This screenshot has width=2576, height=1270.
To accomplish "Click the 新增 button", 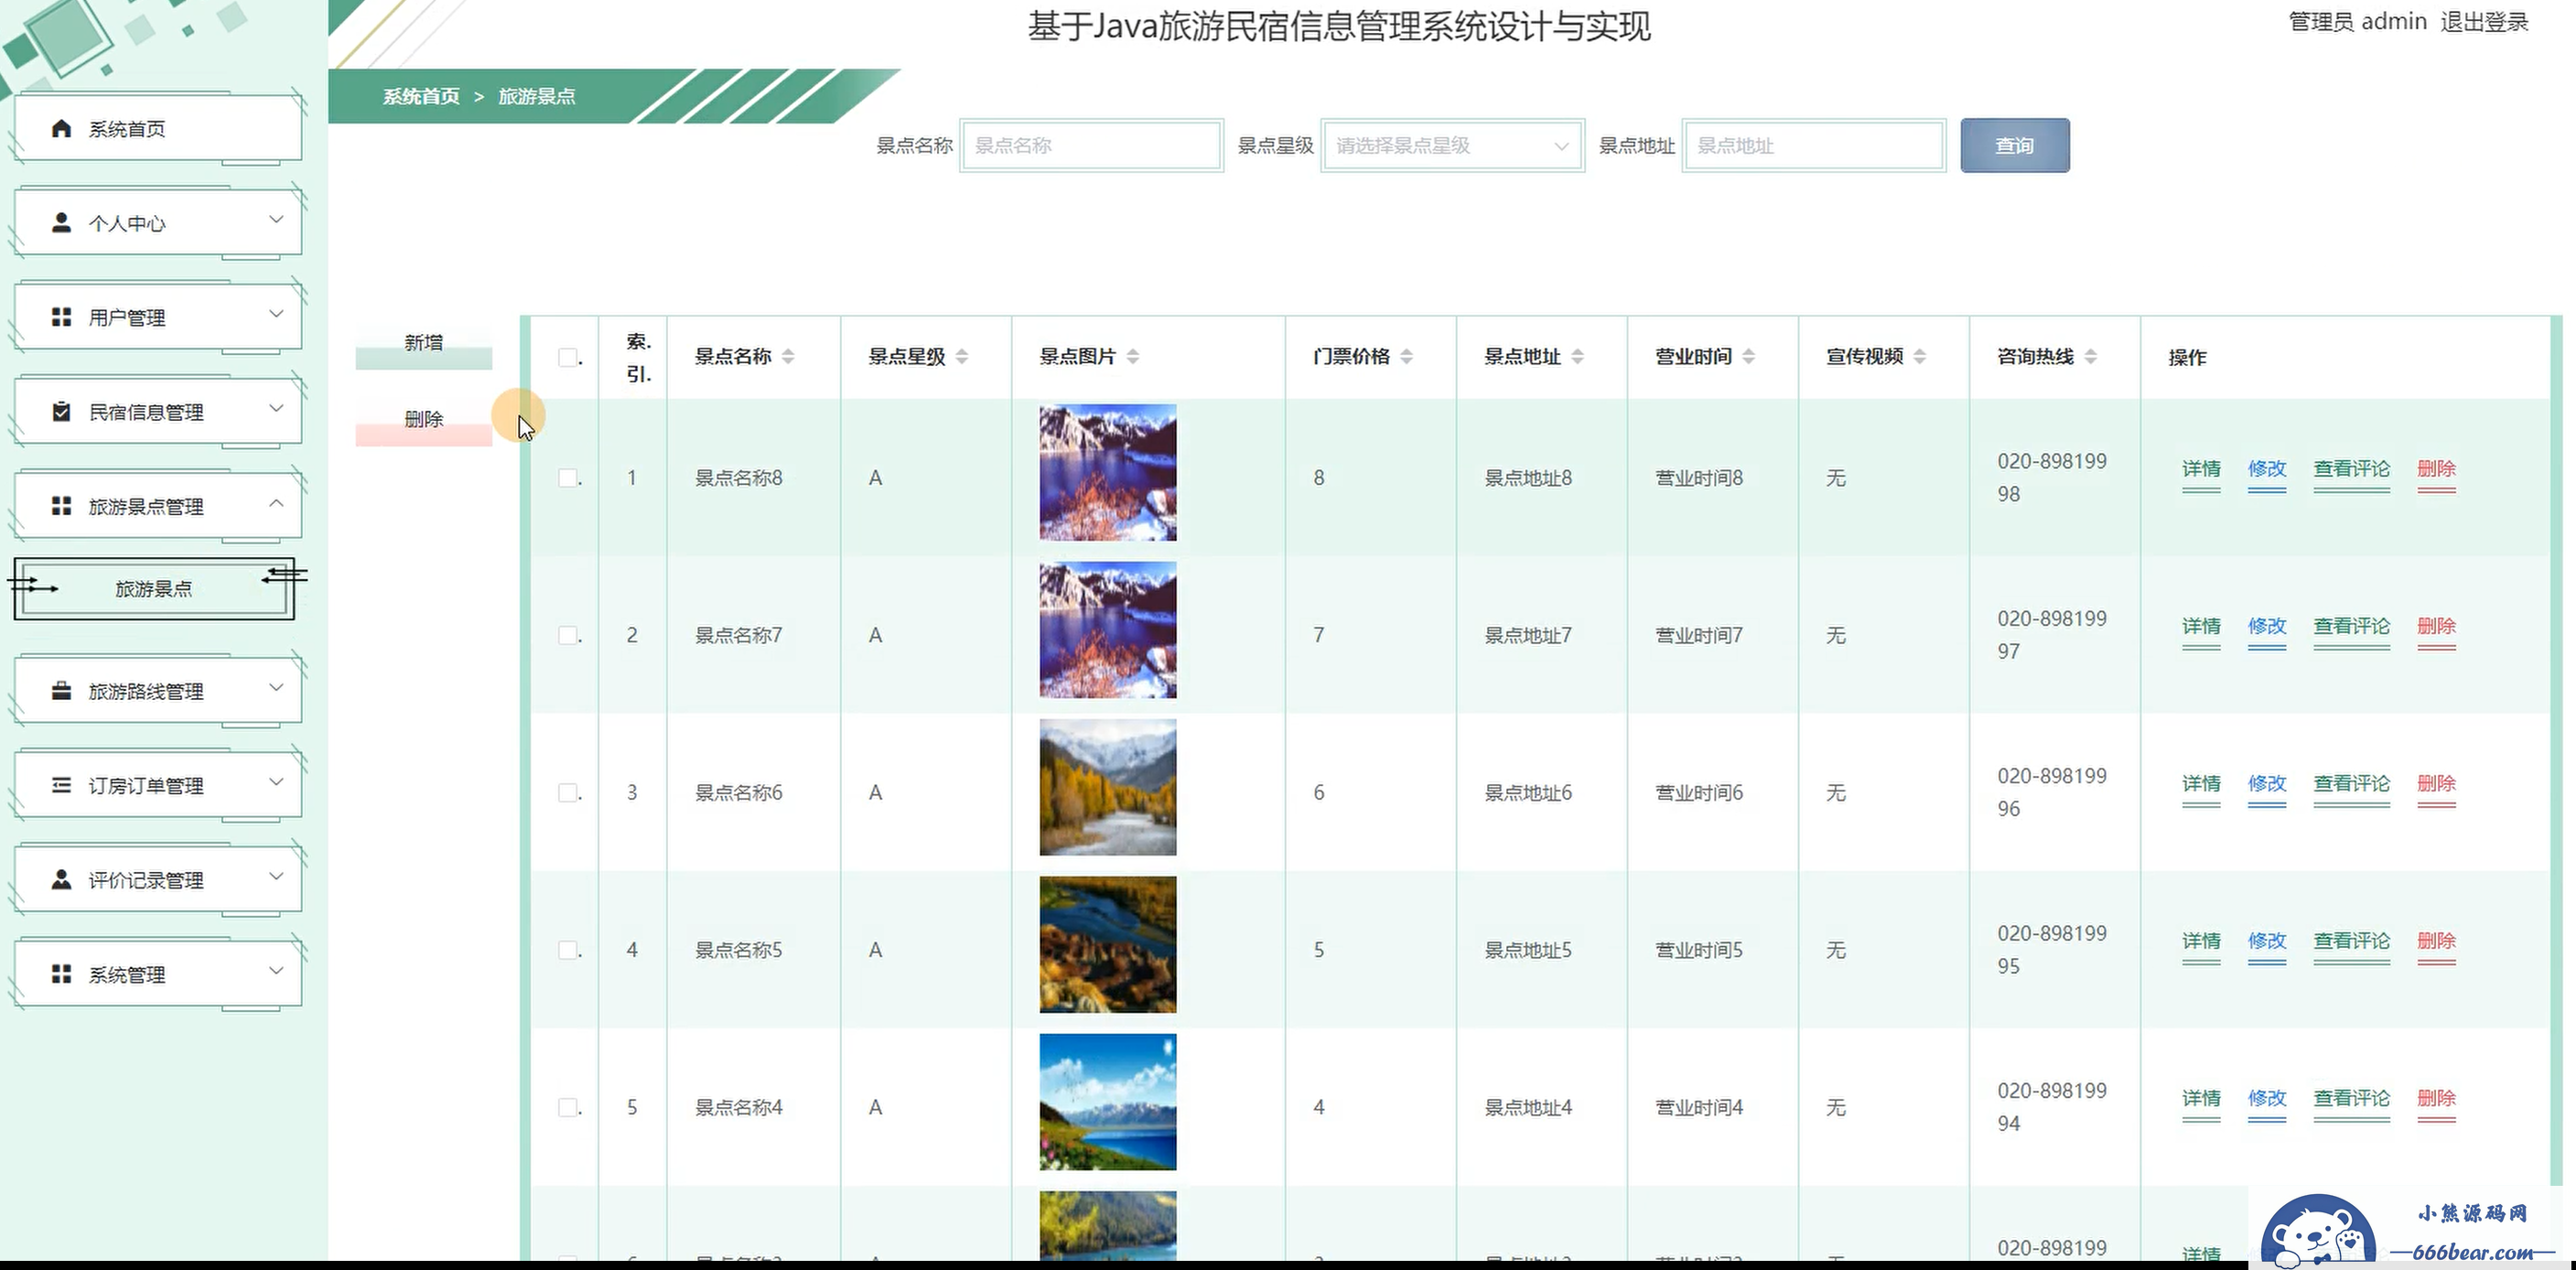I will 424,343.
